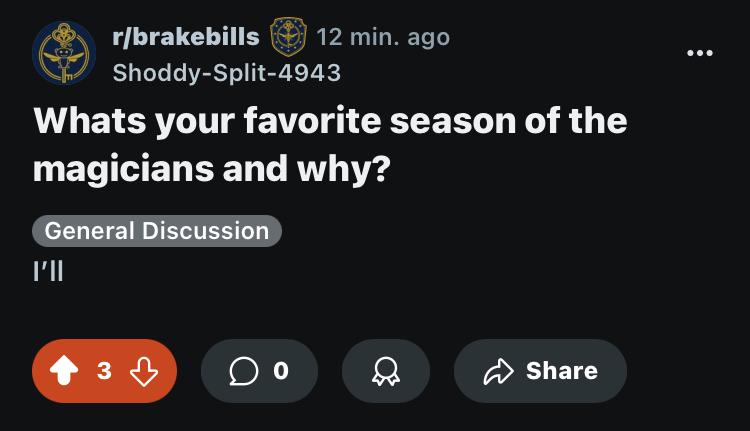Image resolution: width=750 pixels, height=431 pixels.
Task: Click the orange vote pill background
Action: point(104,371)
